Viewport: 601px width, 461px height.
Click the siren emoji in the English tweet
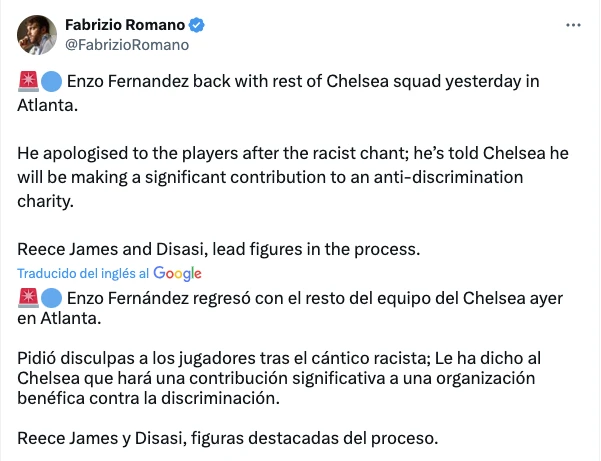[28, 80]
